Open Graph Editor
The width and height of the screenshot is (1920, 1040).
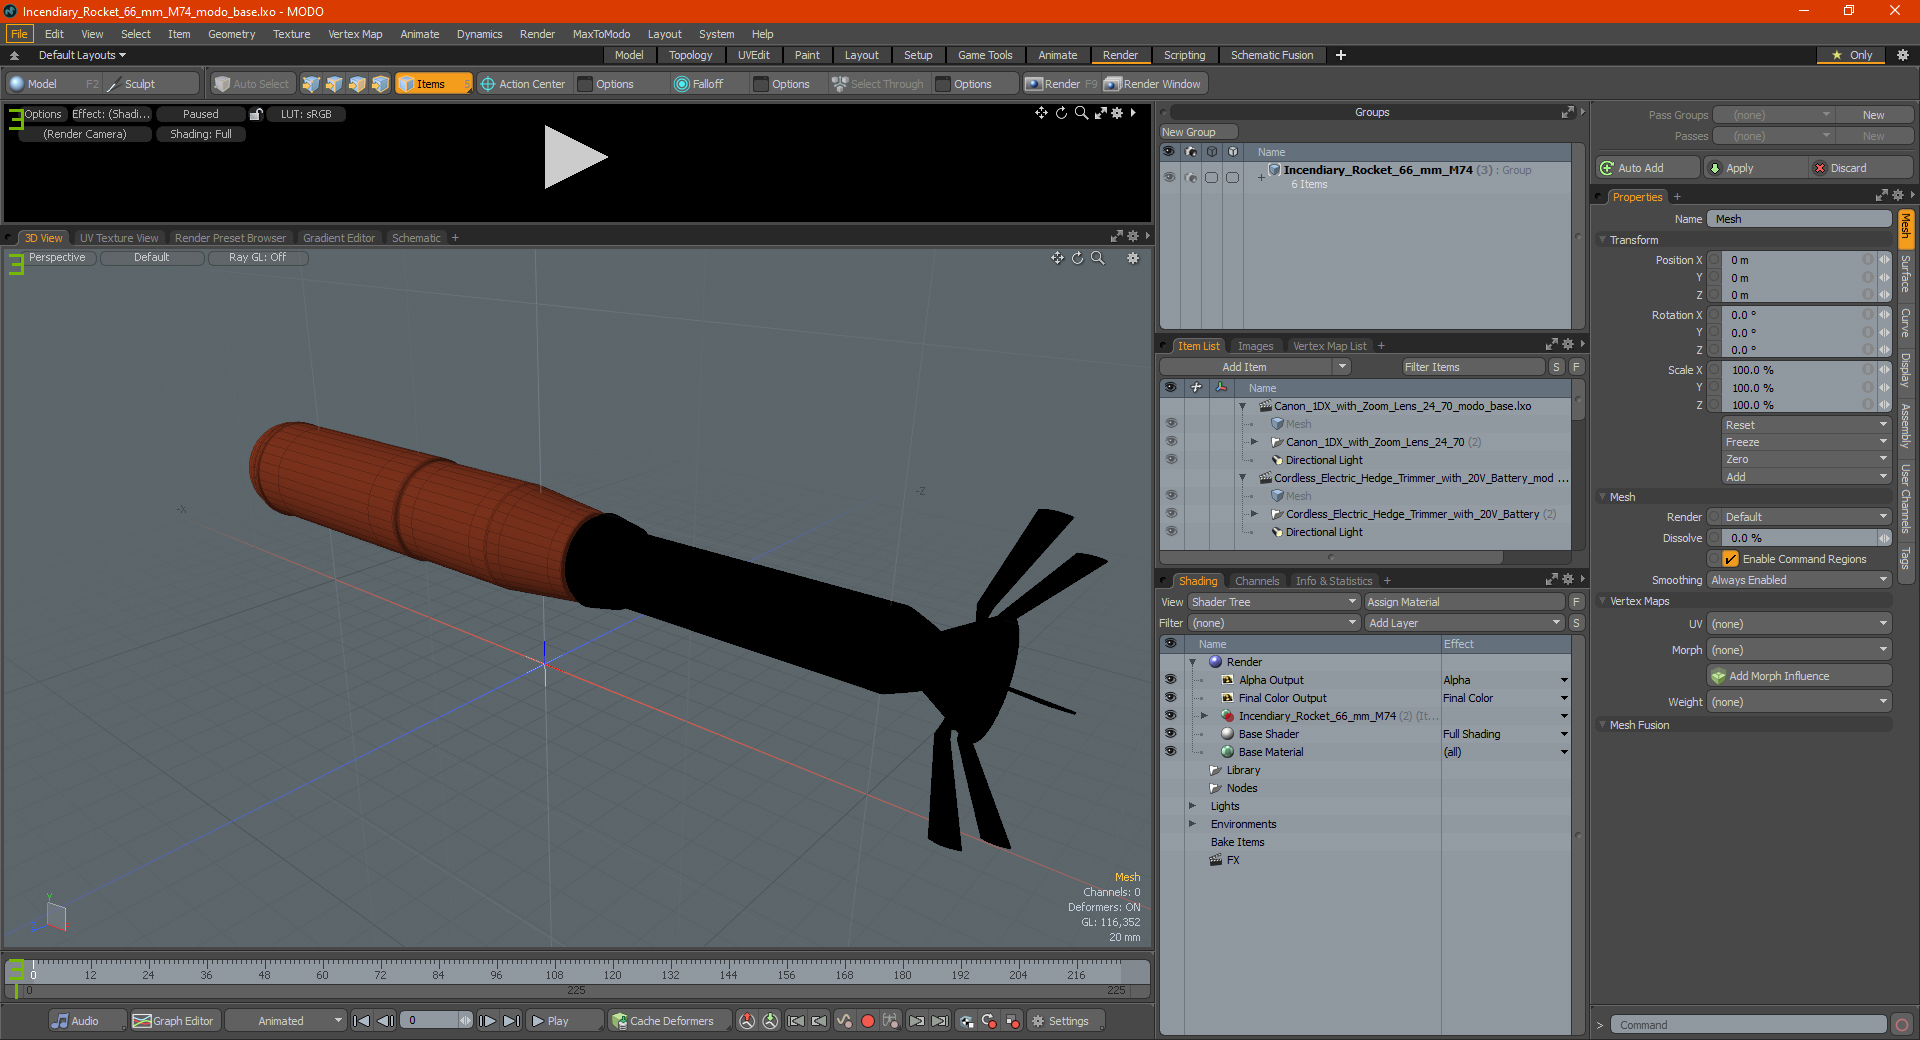tap(174, 1021)
